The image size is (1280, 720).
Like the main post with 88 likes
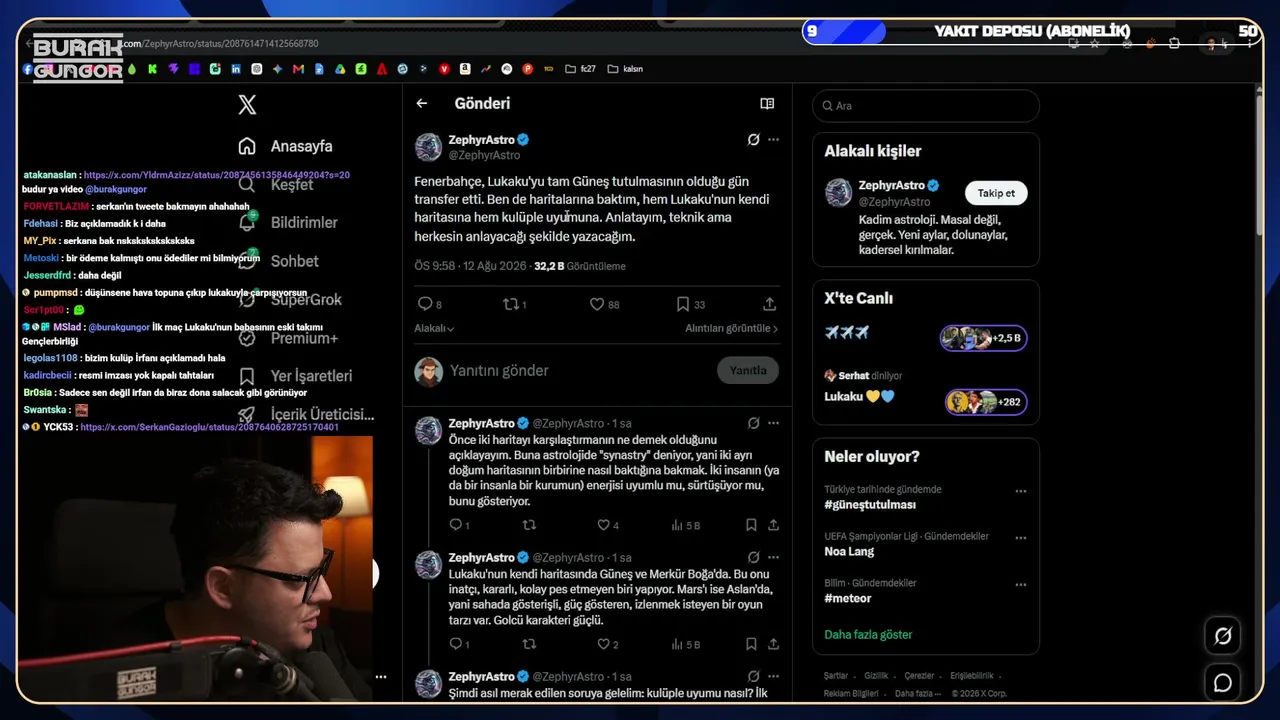pos(604,304)
